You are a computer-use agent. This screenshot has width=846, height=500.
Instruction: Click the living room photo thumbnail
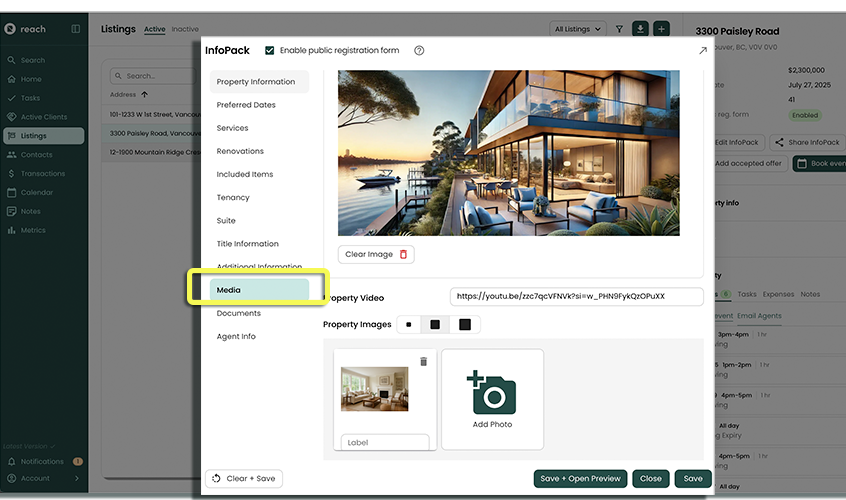pos(374,389)
